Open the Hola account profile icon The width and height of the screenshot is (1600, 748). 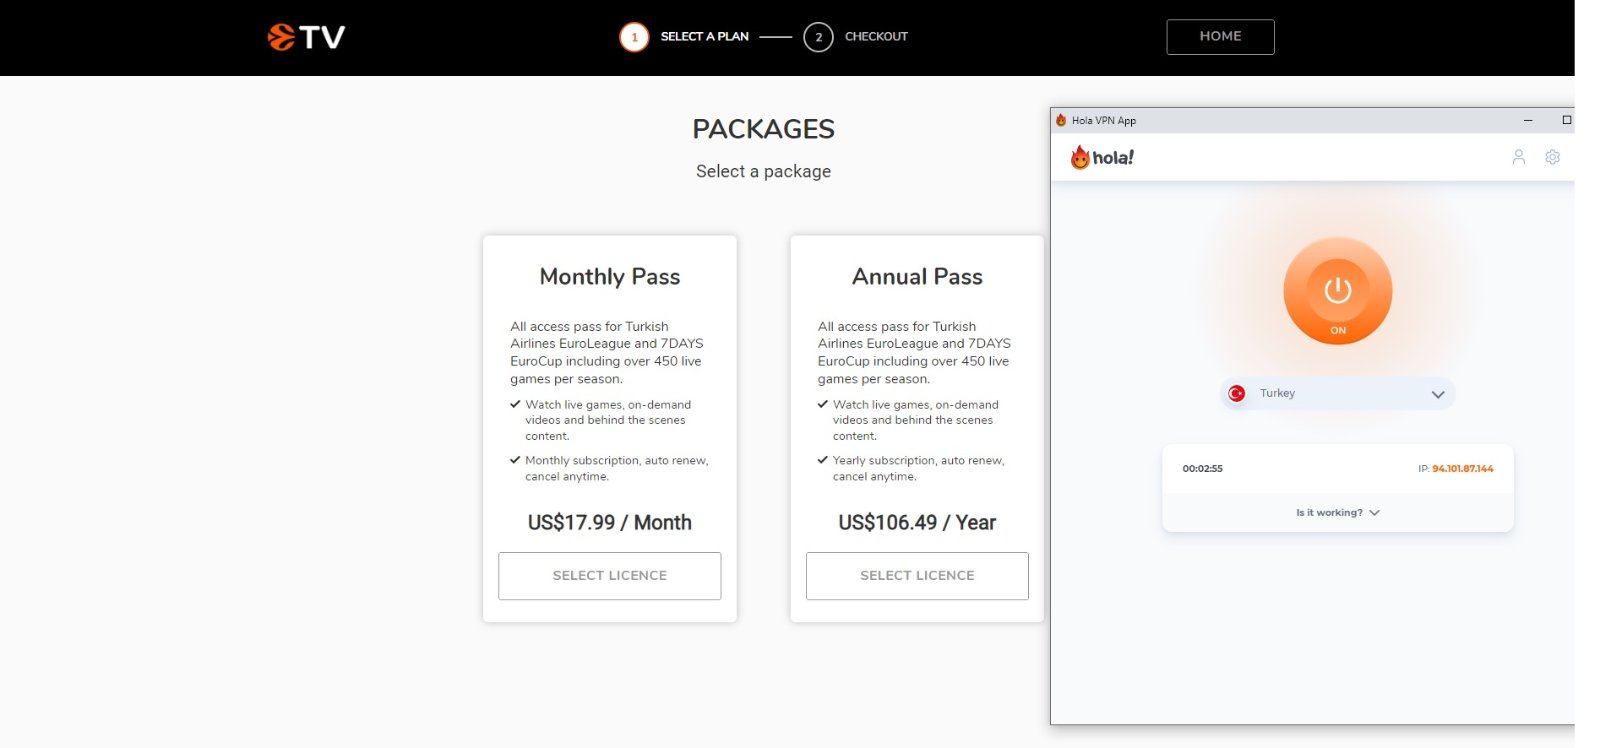[x=1518, y=157]
